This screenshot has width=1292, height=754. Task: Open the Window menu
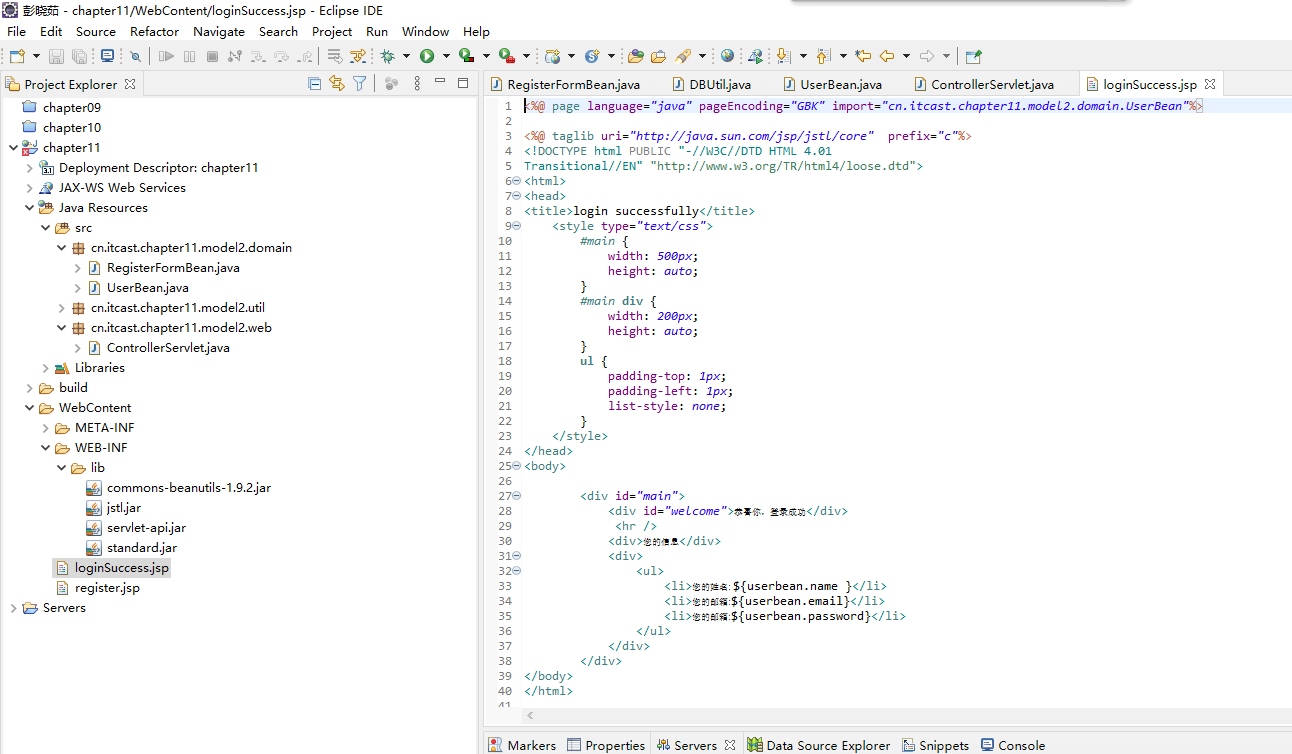pos(425,31)
